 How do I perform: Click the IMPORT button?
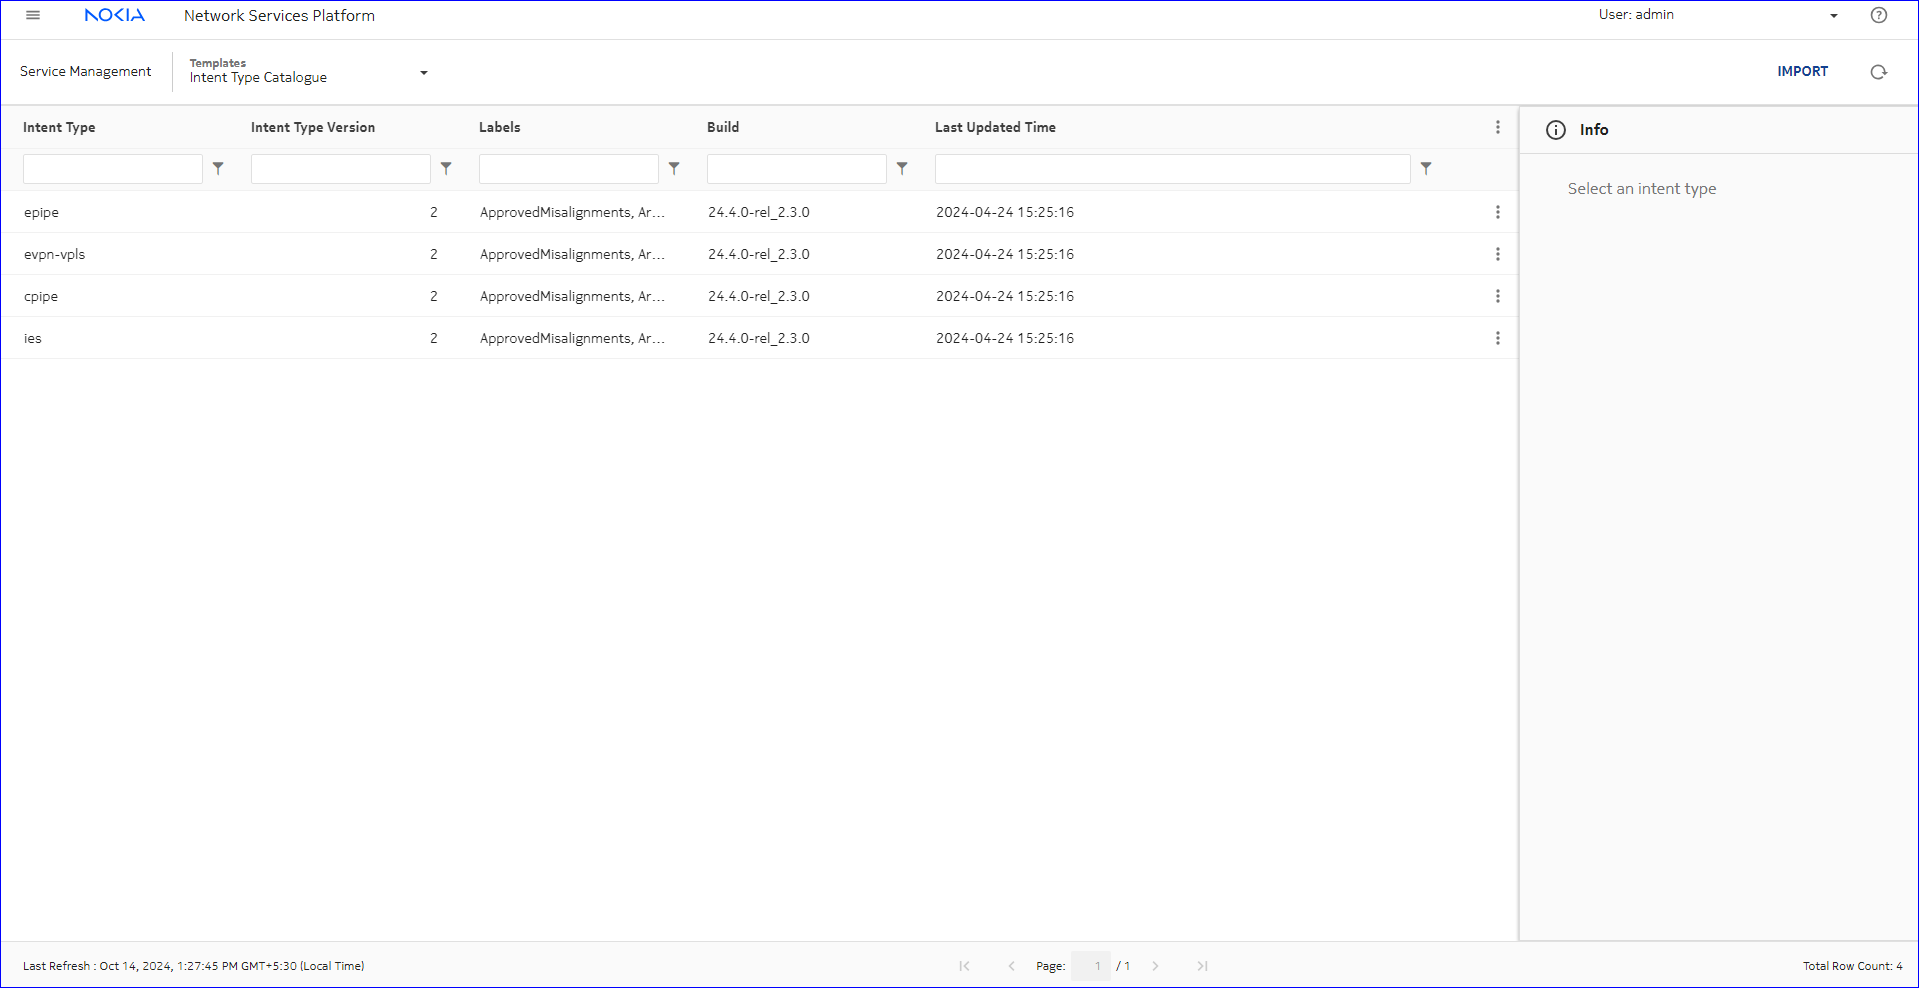click(x=1802, y=71)
